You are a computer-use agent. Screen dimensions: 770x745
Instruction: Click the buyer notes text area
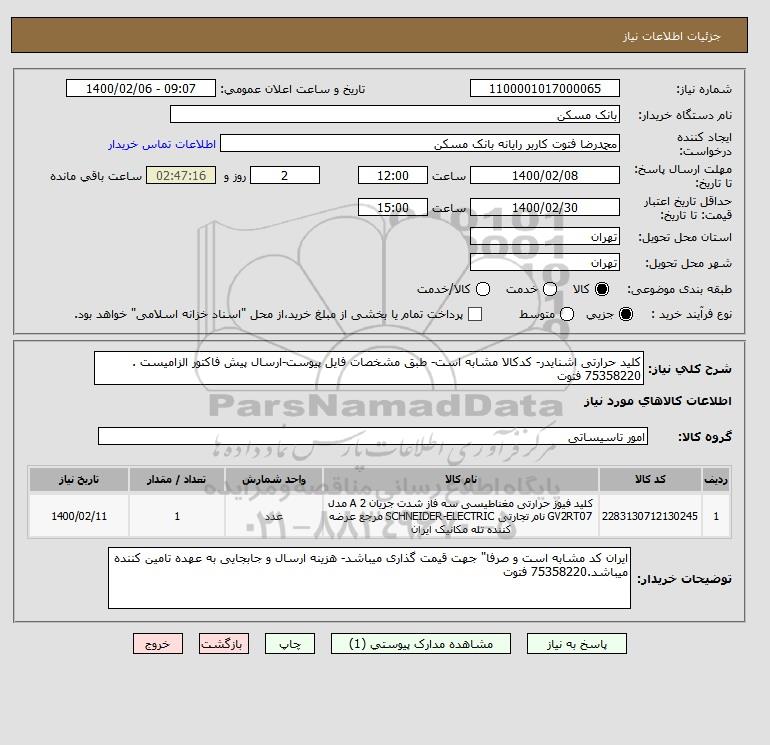coord(369,578)
